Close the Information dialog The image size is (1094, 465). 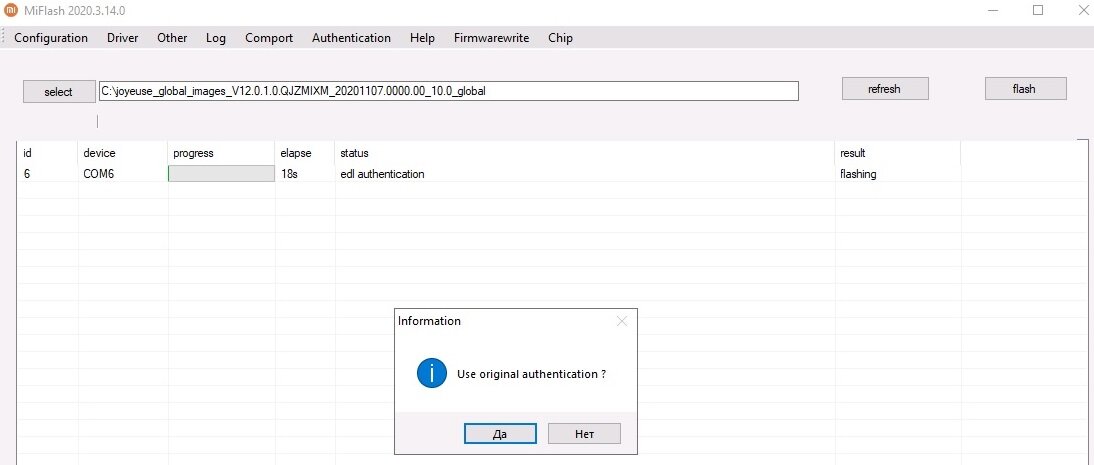pos(622,321)
